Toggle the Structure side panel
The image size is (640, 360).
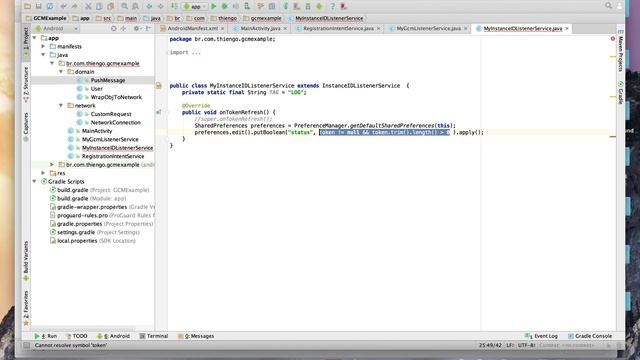pos(26,84)
